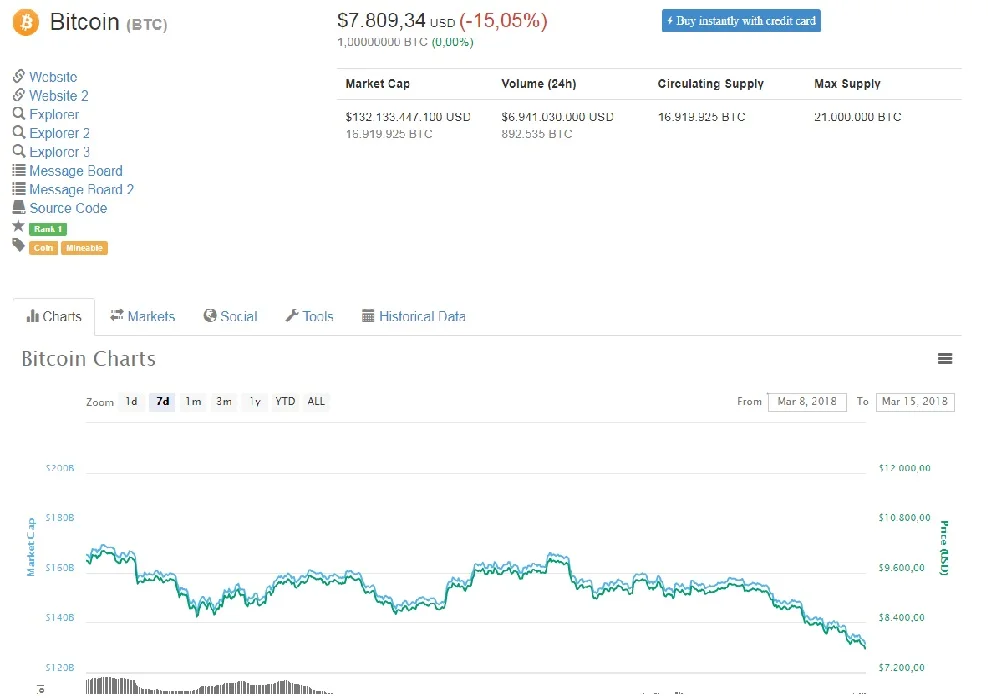Click the orange Mineable tag
This screenshot has height=698, width=998.
(x=84, y=248)
